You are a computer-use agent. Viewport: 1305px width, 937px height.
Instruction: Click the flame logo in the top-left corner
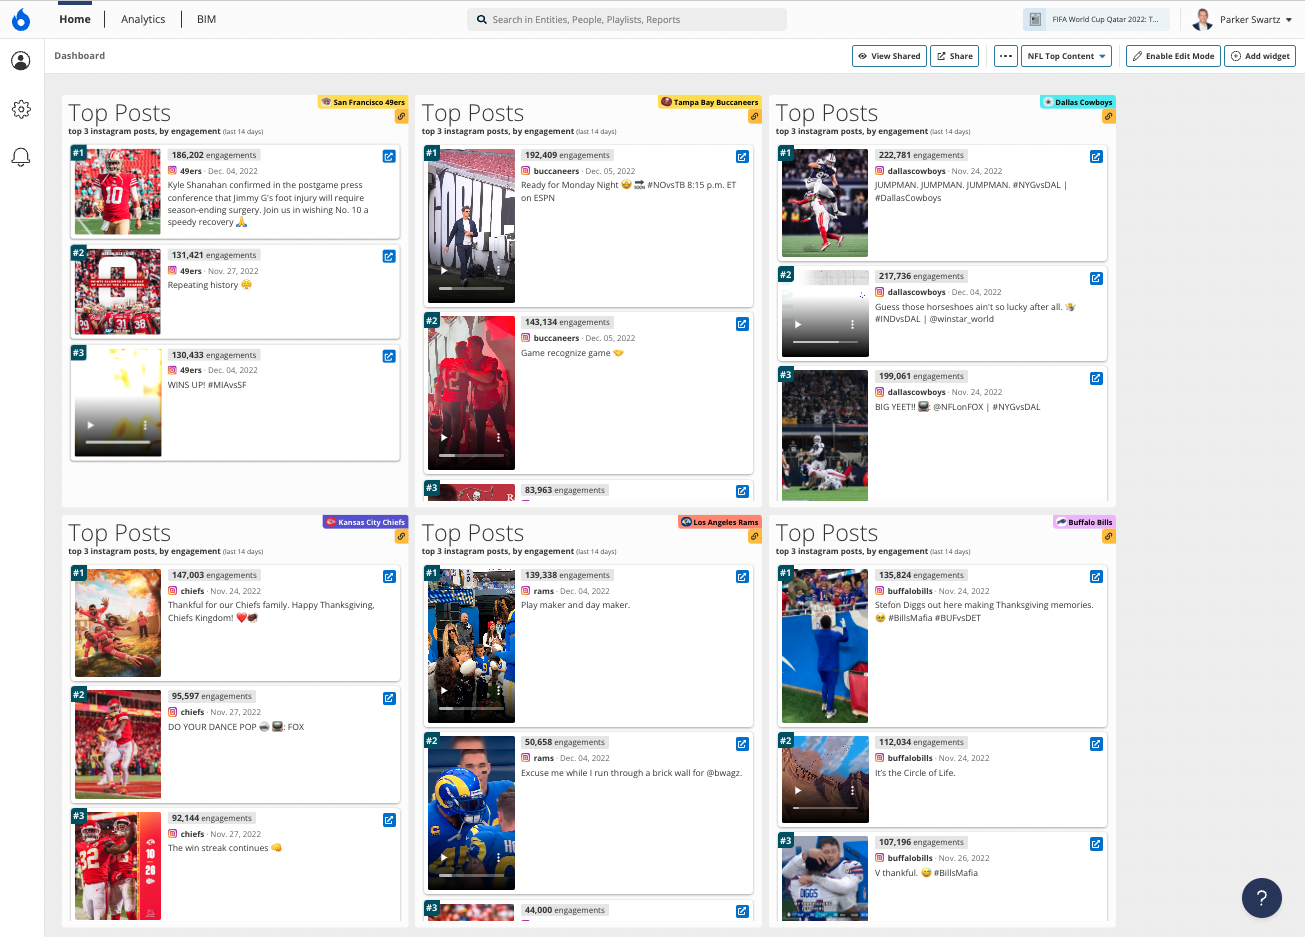point(21,19)
